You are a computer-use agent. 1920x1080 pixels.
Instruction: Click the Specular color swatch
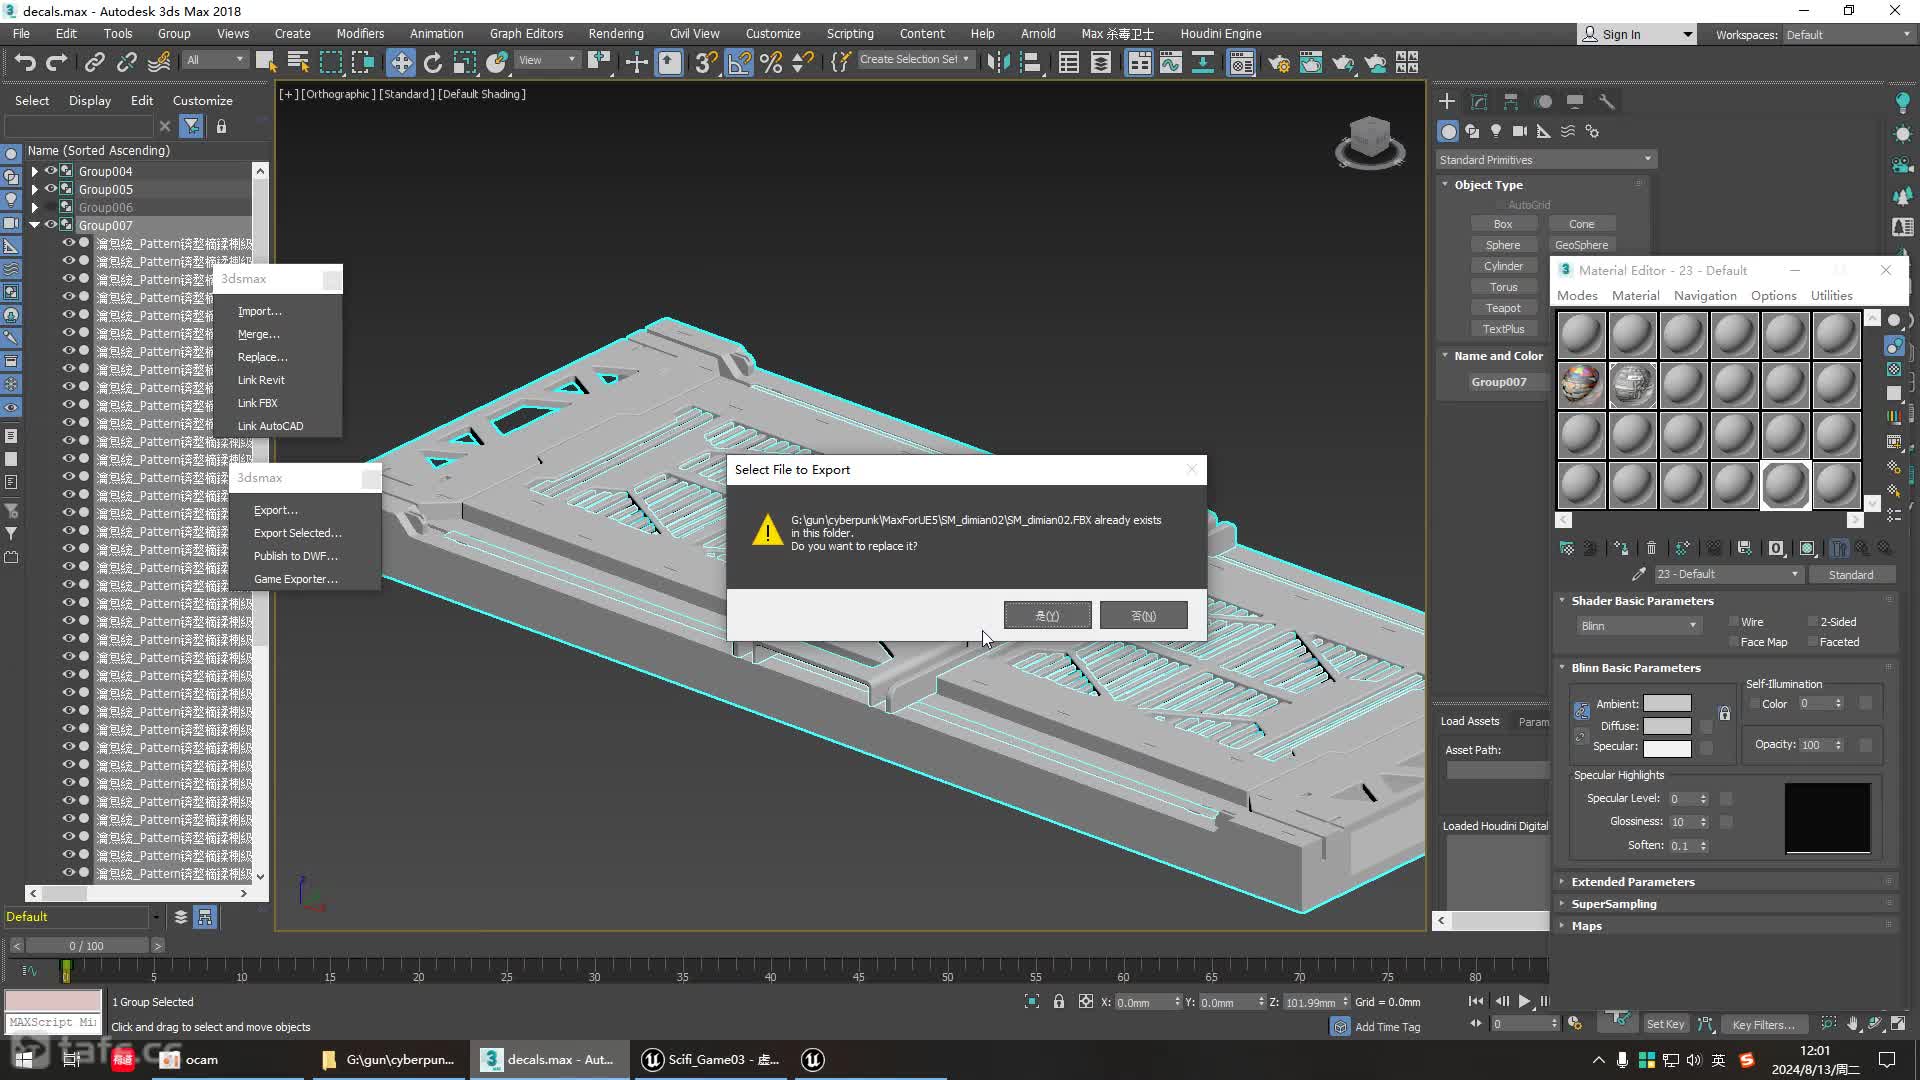pos(1667,748)
